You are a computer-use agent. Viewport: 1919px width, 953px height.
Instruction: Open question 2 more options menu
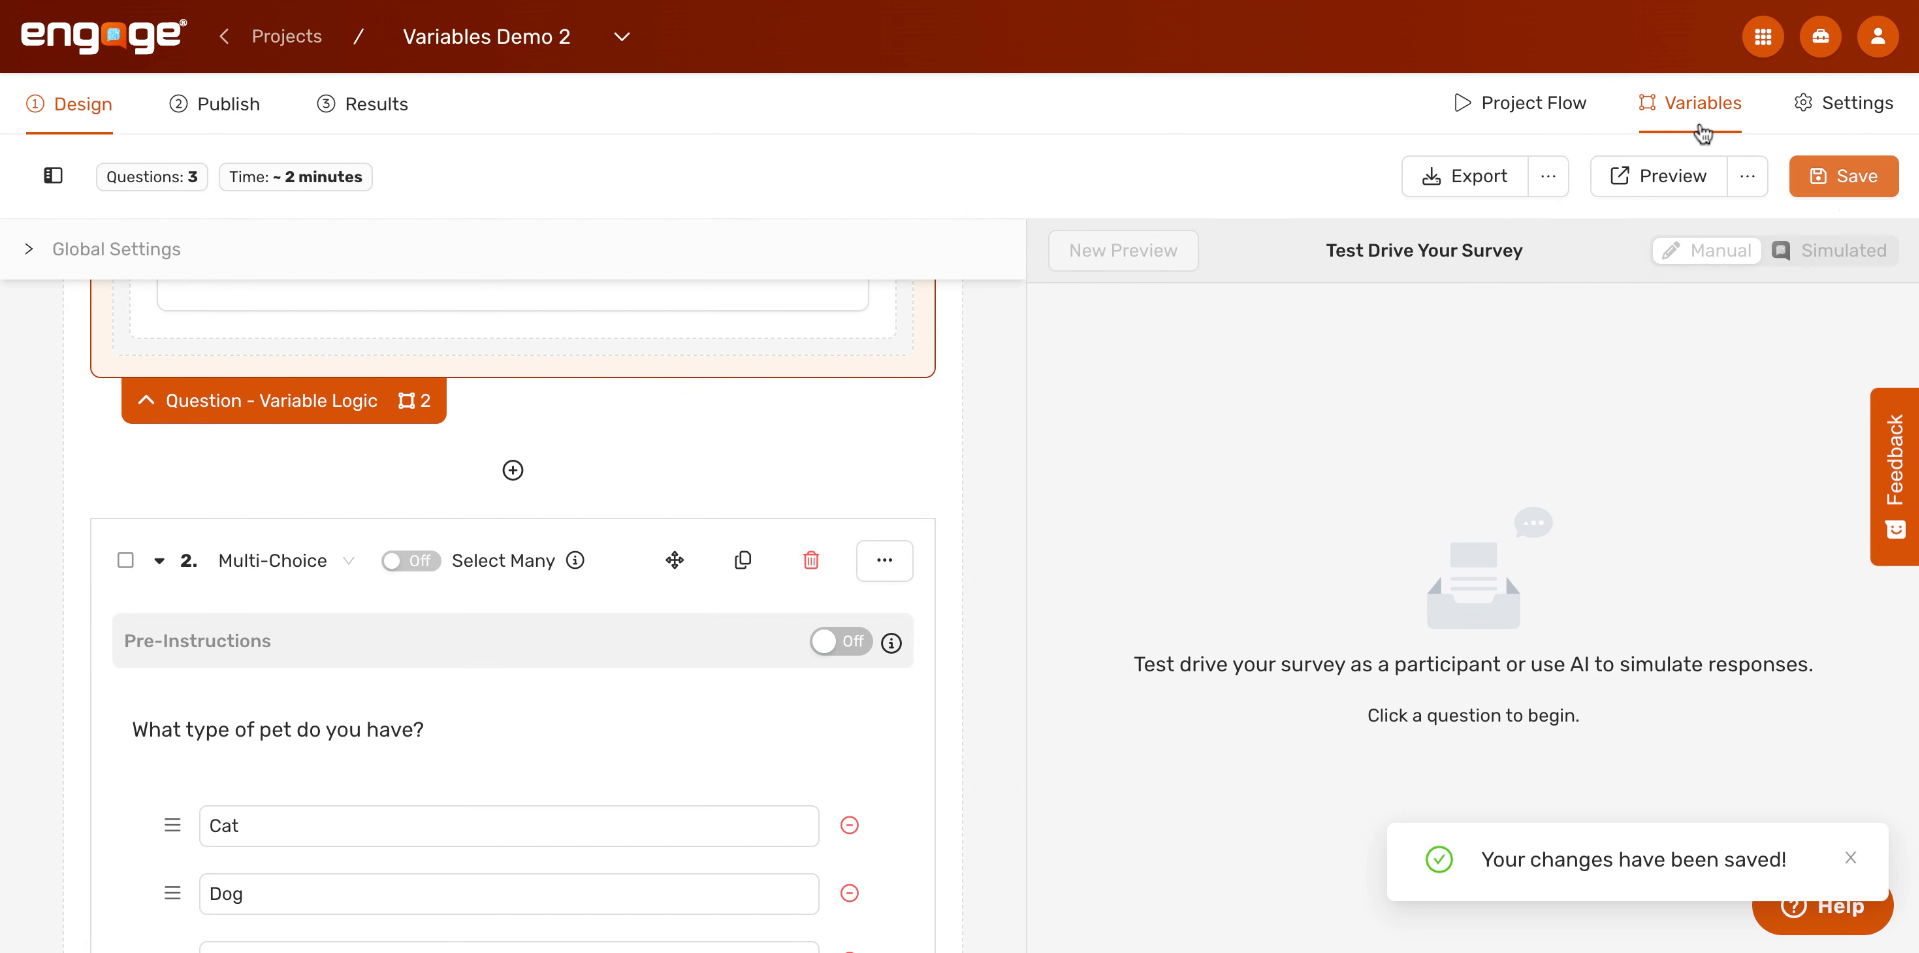click(885, 560)
